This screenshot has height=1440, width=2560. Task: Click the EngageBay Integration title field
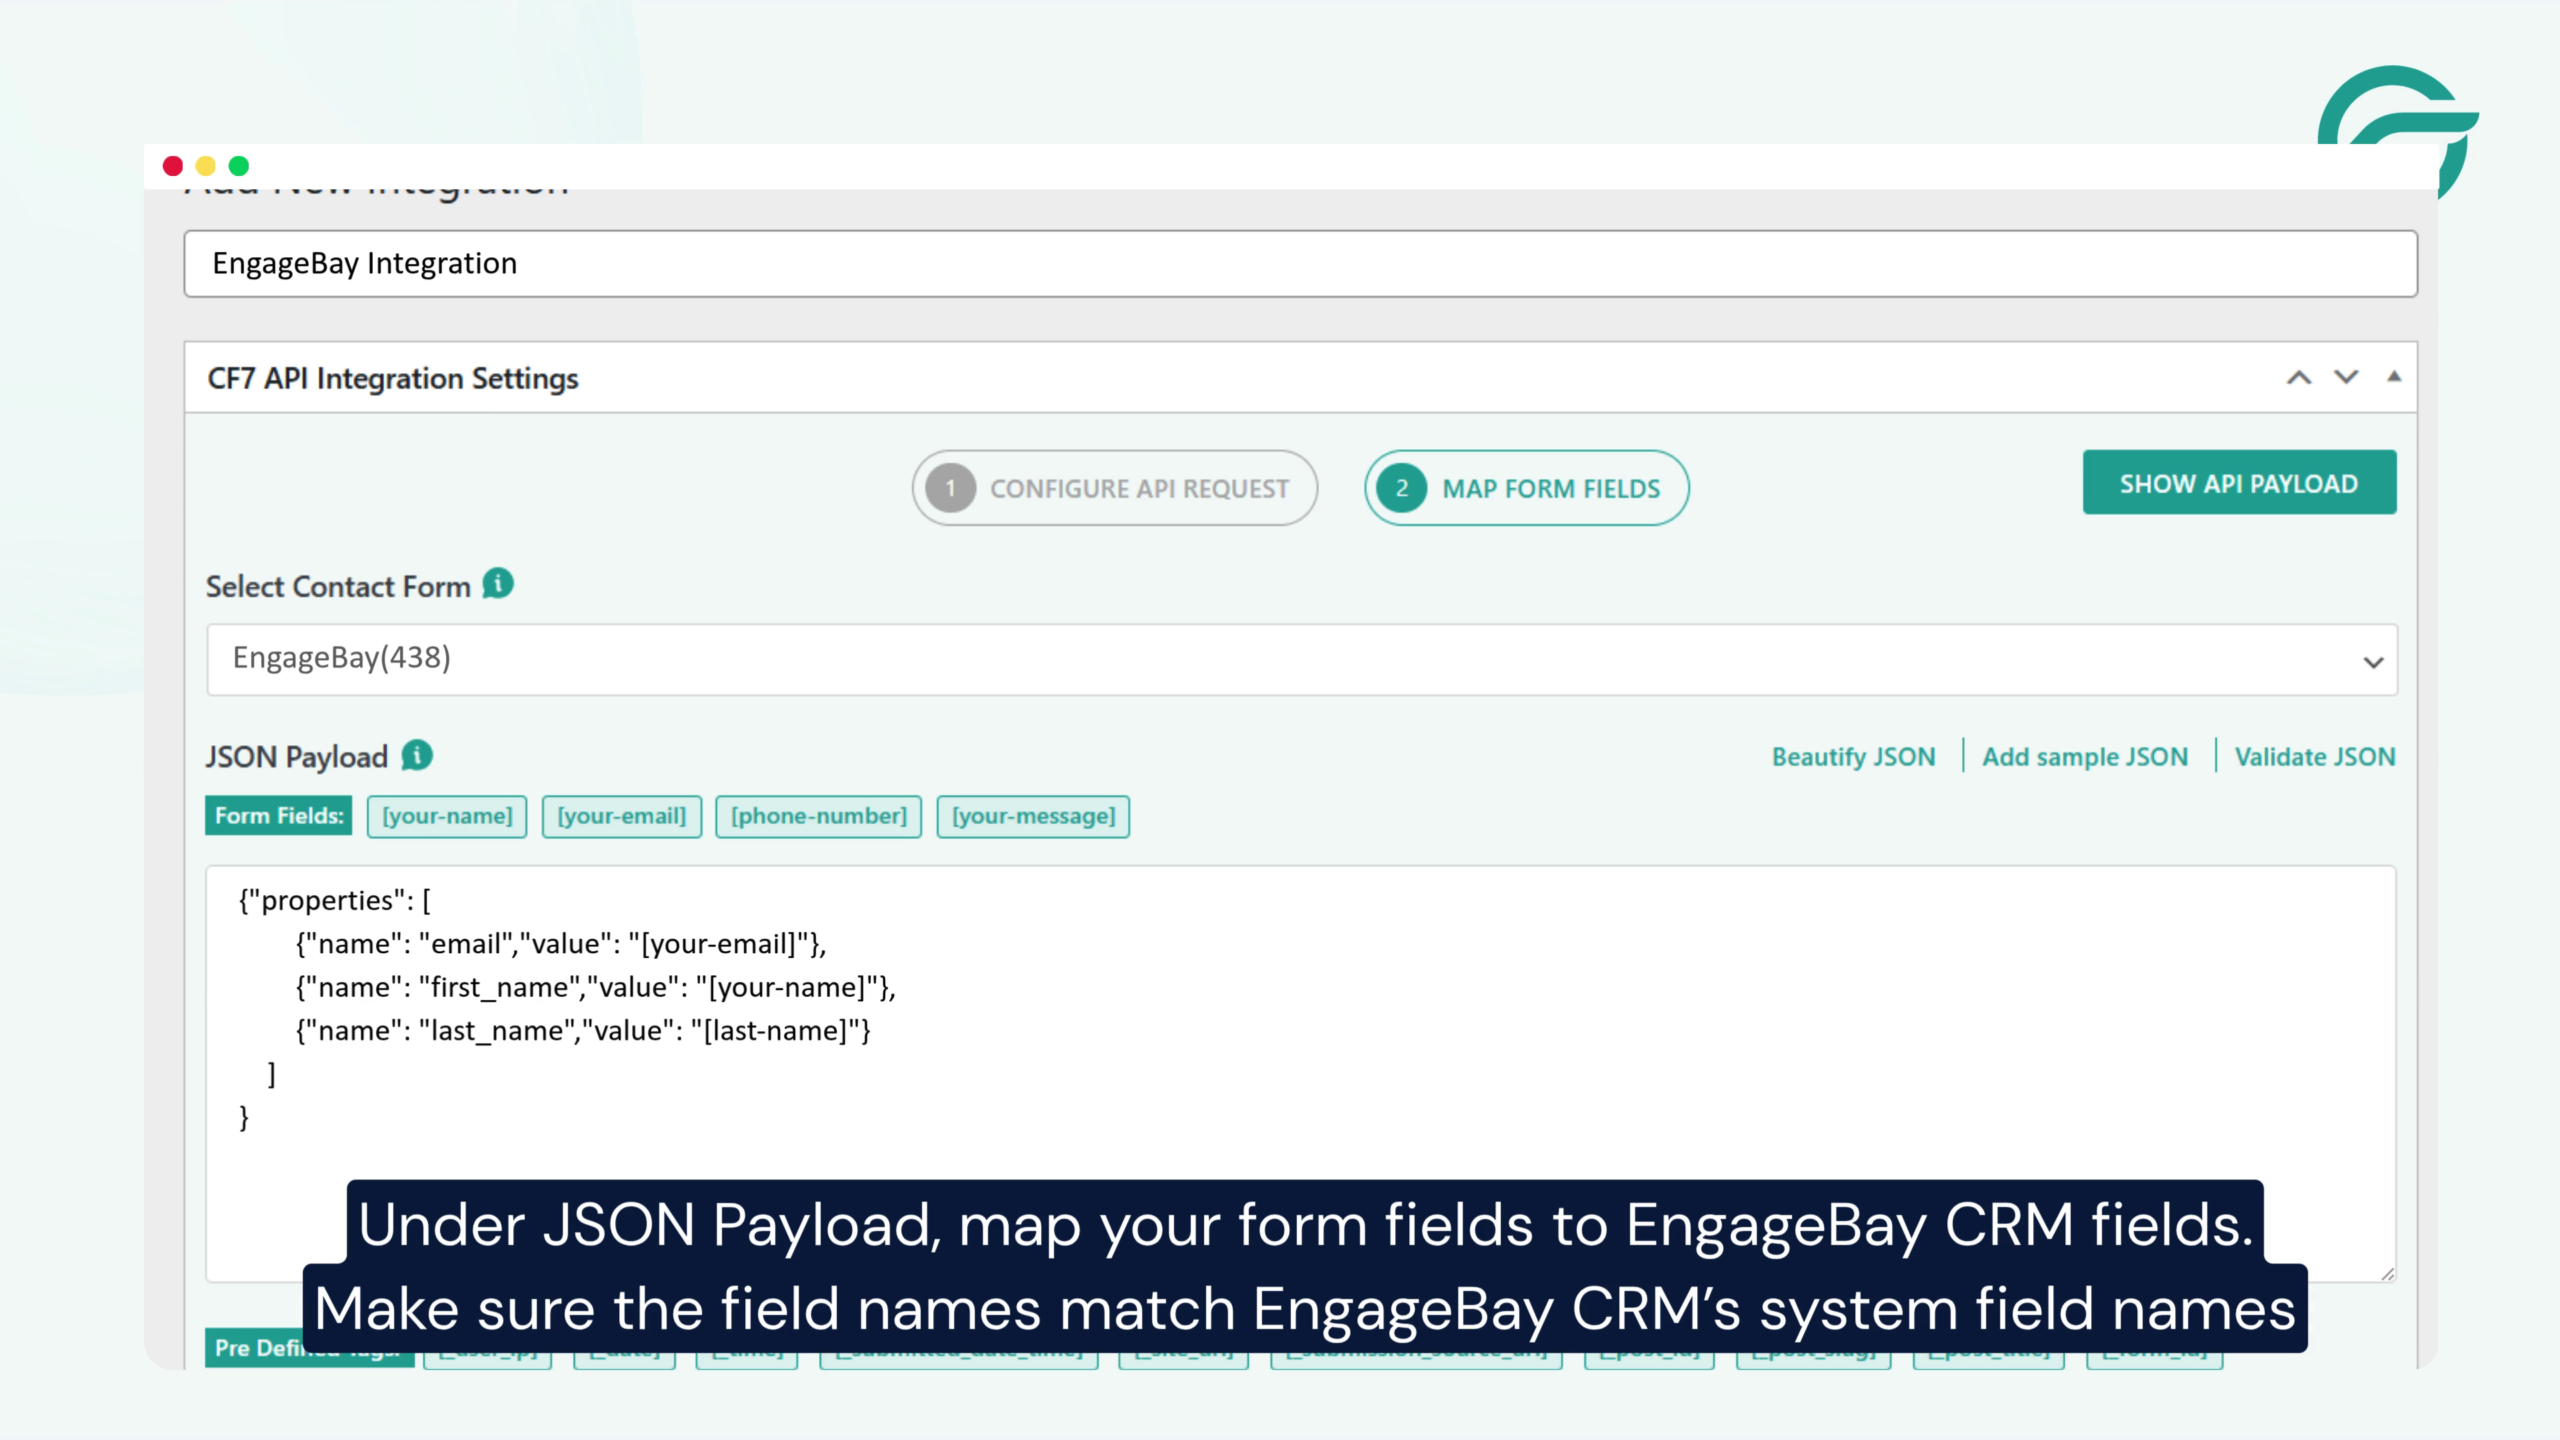point(1300,264)
